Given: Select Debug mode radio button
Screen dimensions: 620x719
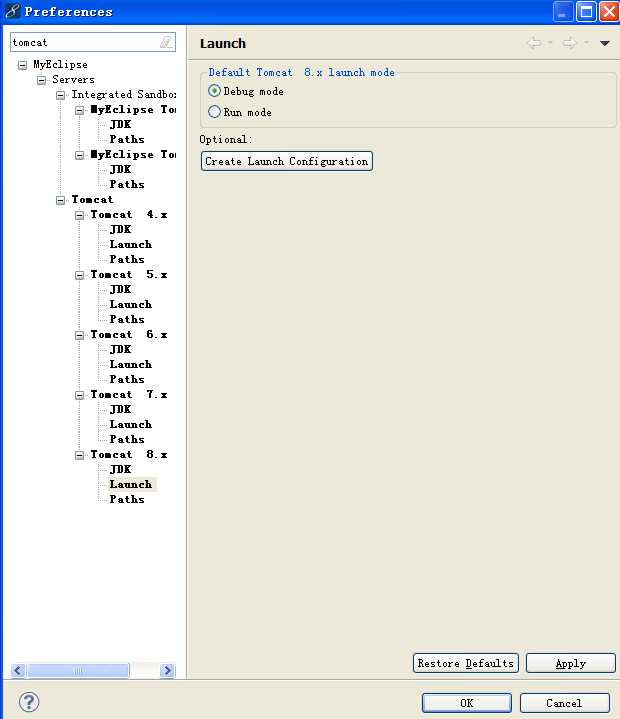Looking at the screenshot, I should click(214, 91).
